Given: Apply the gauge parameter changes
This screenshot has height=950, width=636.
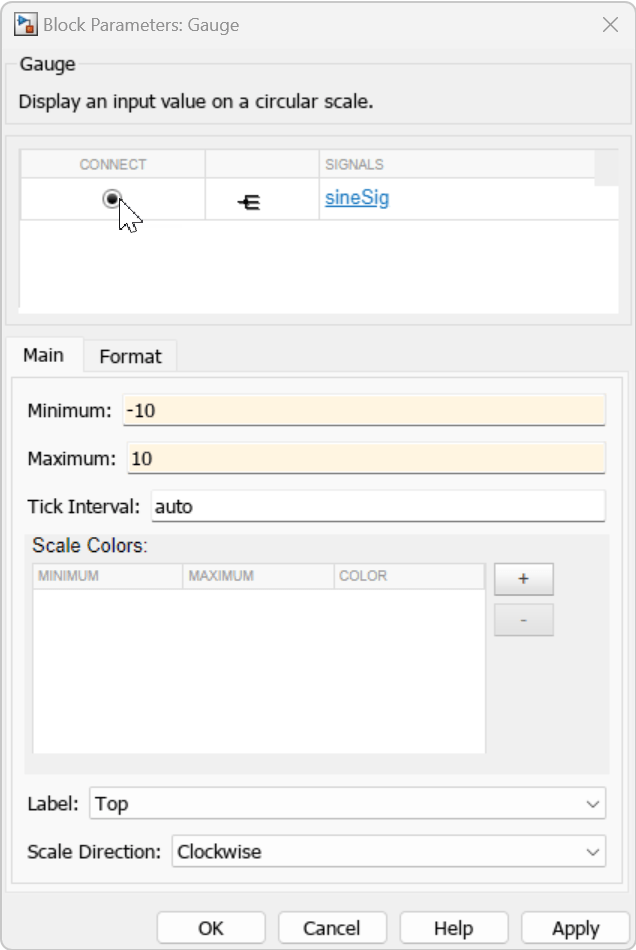Looking at the screenshot, I should 575,927.
